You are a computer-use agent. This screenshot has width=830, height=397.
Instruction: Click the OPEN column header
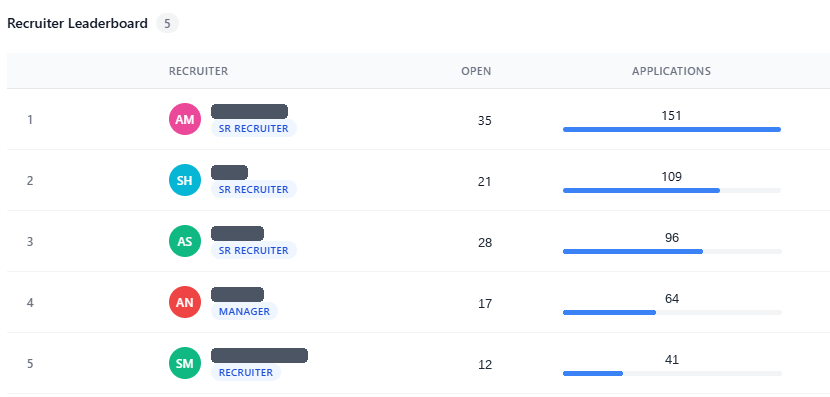[476, 71]
